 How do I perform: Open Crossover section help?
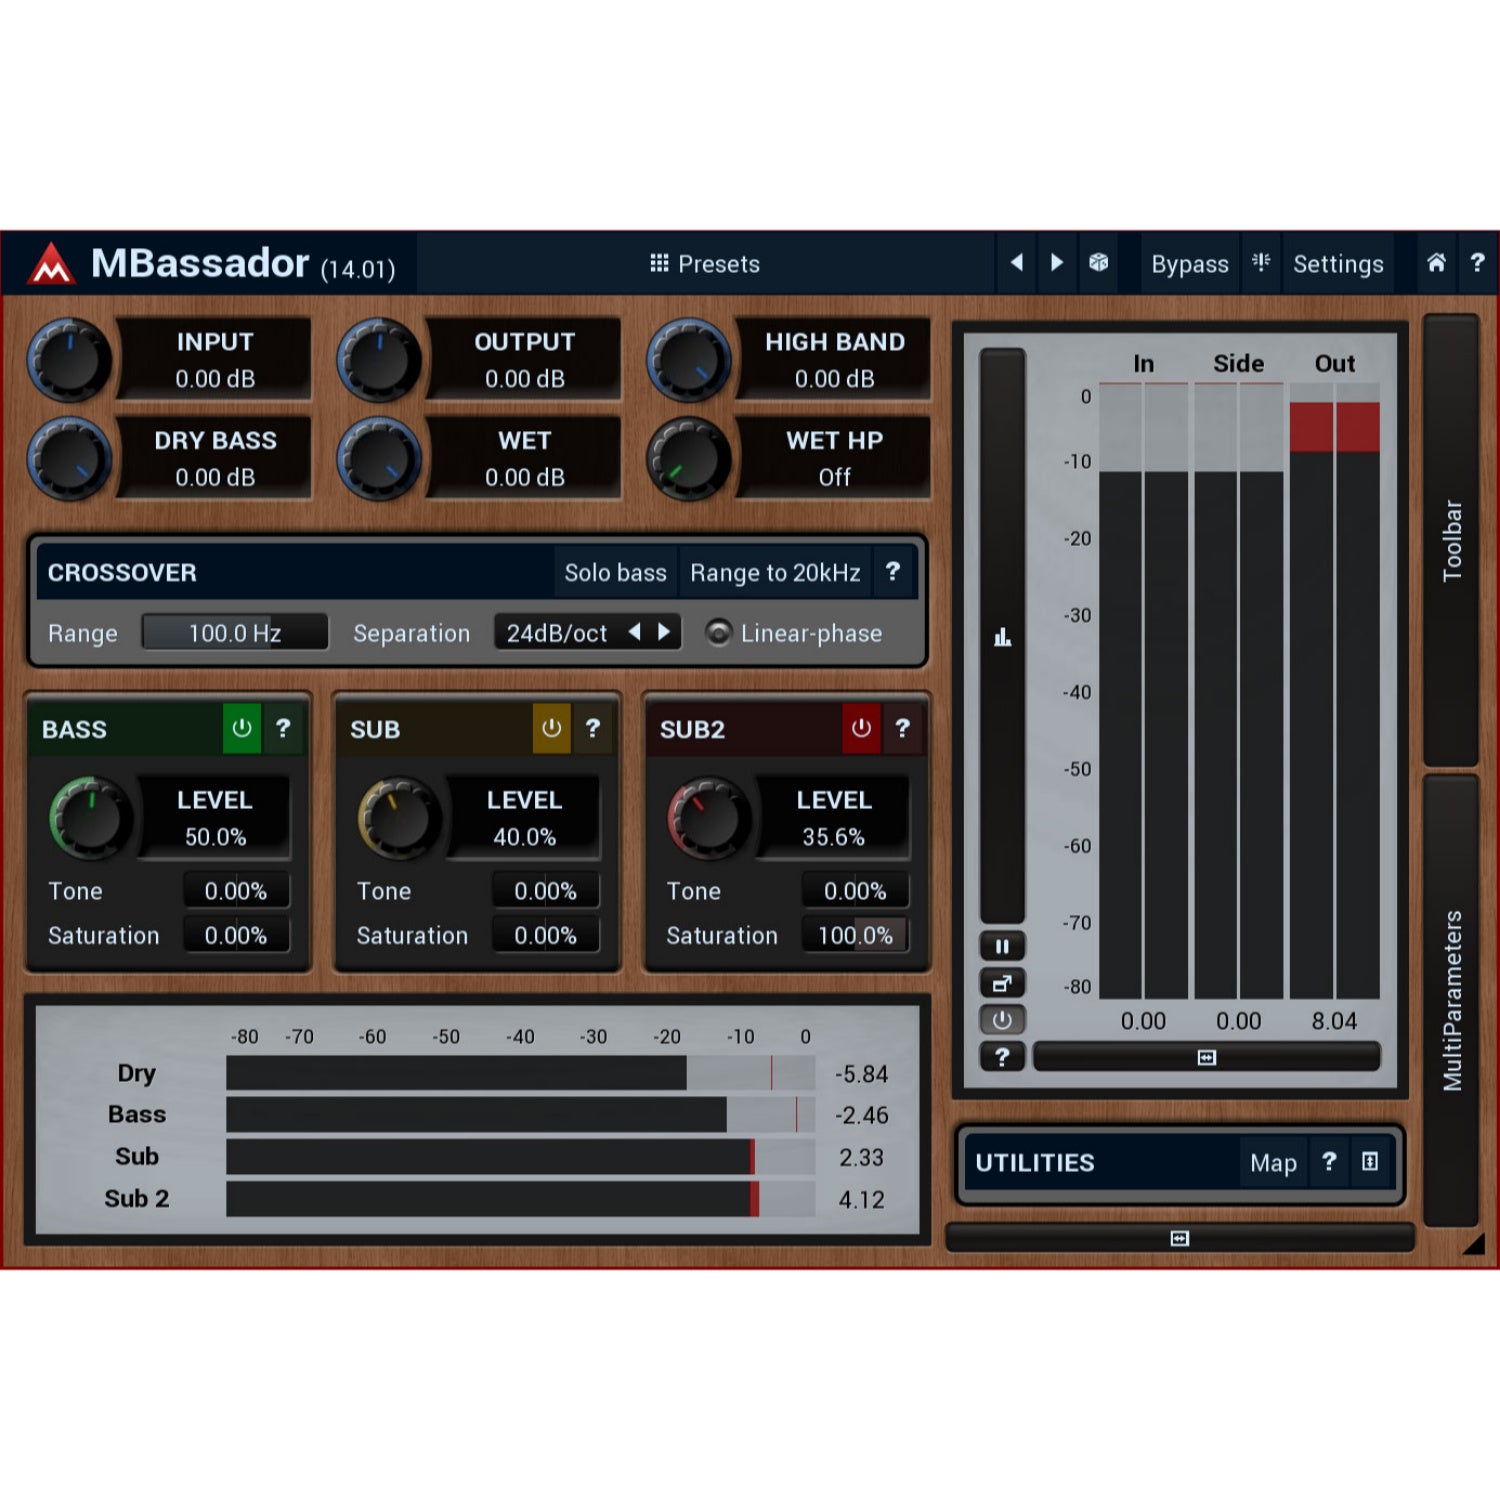click(893, 572)
